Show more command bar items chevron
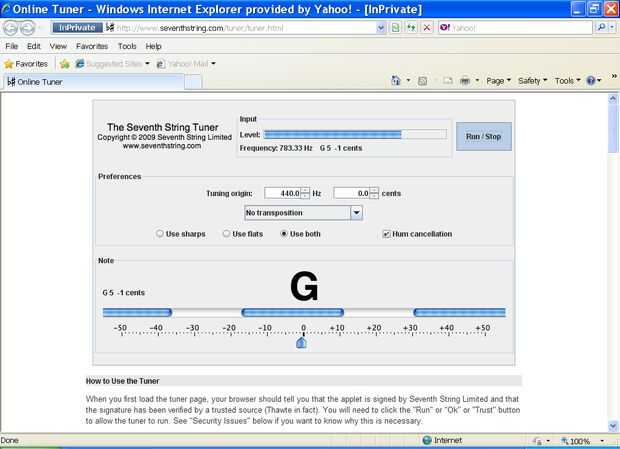620x449 pixels. [x=614, y=76]
